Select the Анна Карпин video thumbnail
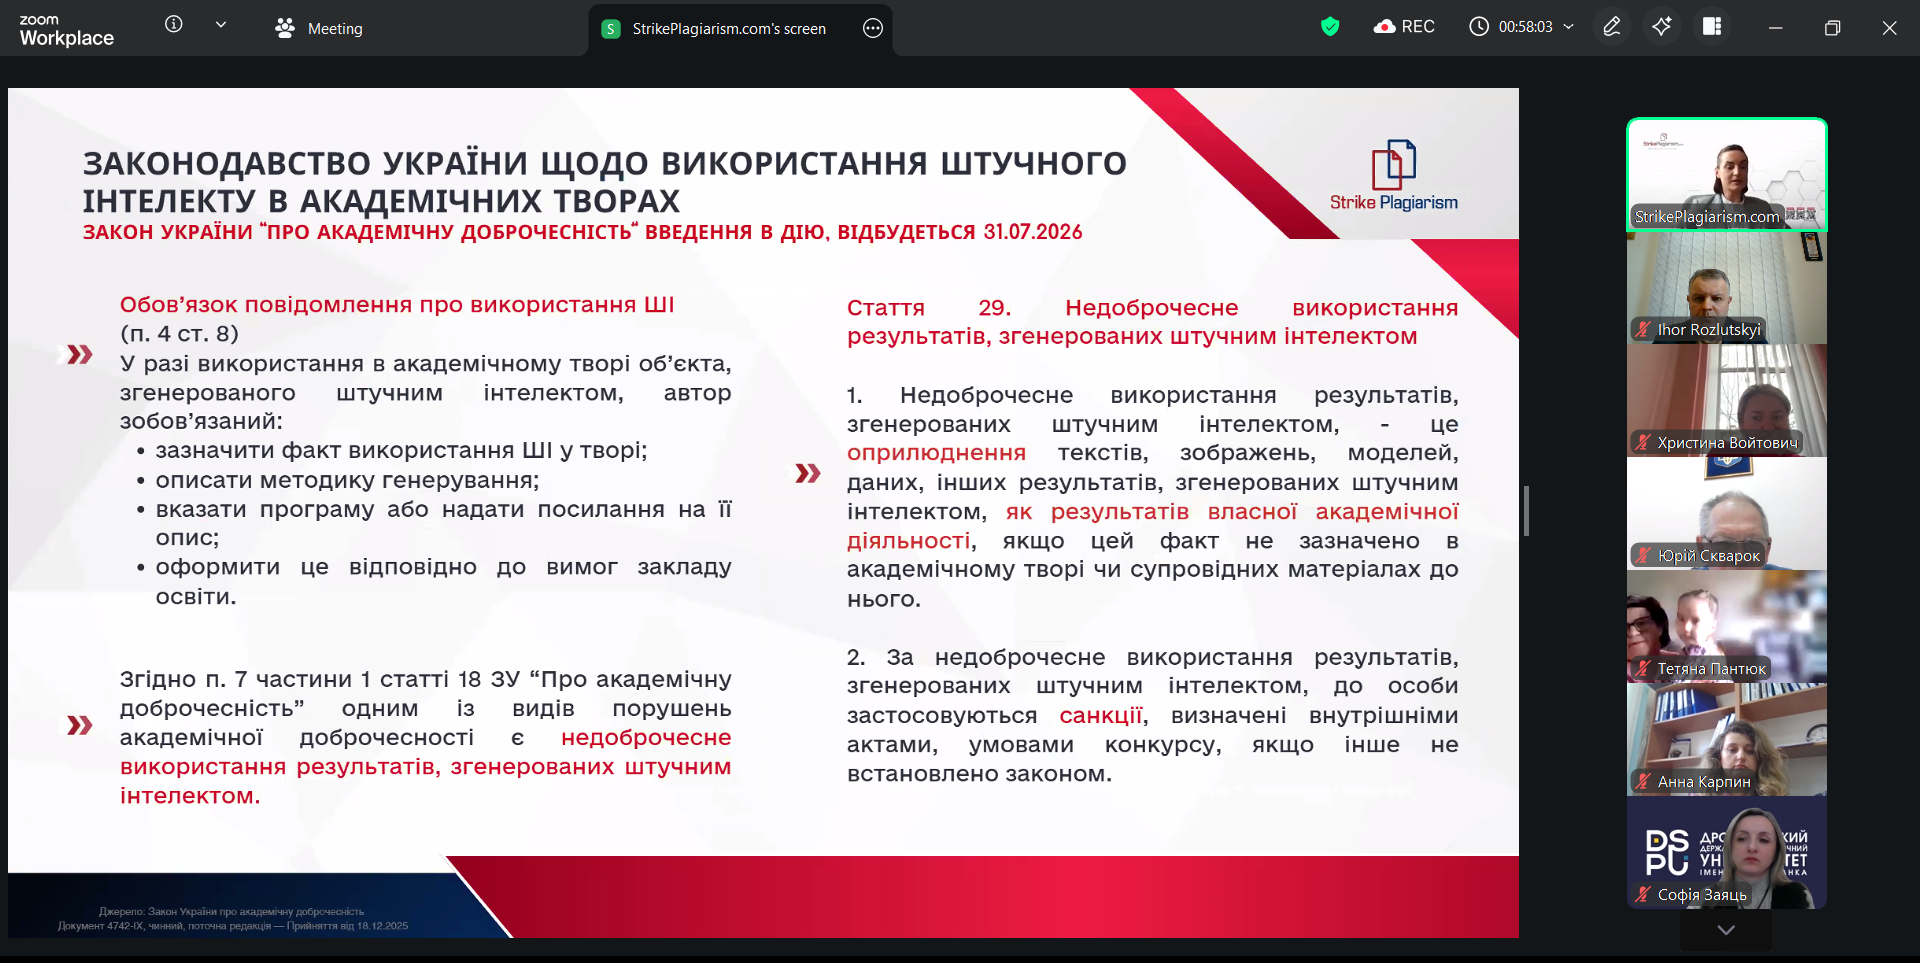Screen dimensions: 1920x963 [1727, 739]
